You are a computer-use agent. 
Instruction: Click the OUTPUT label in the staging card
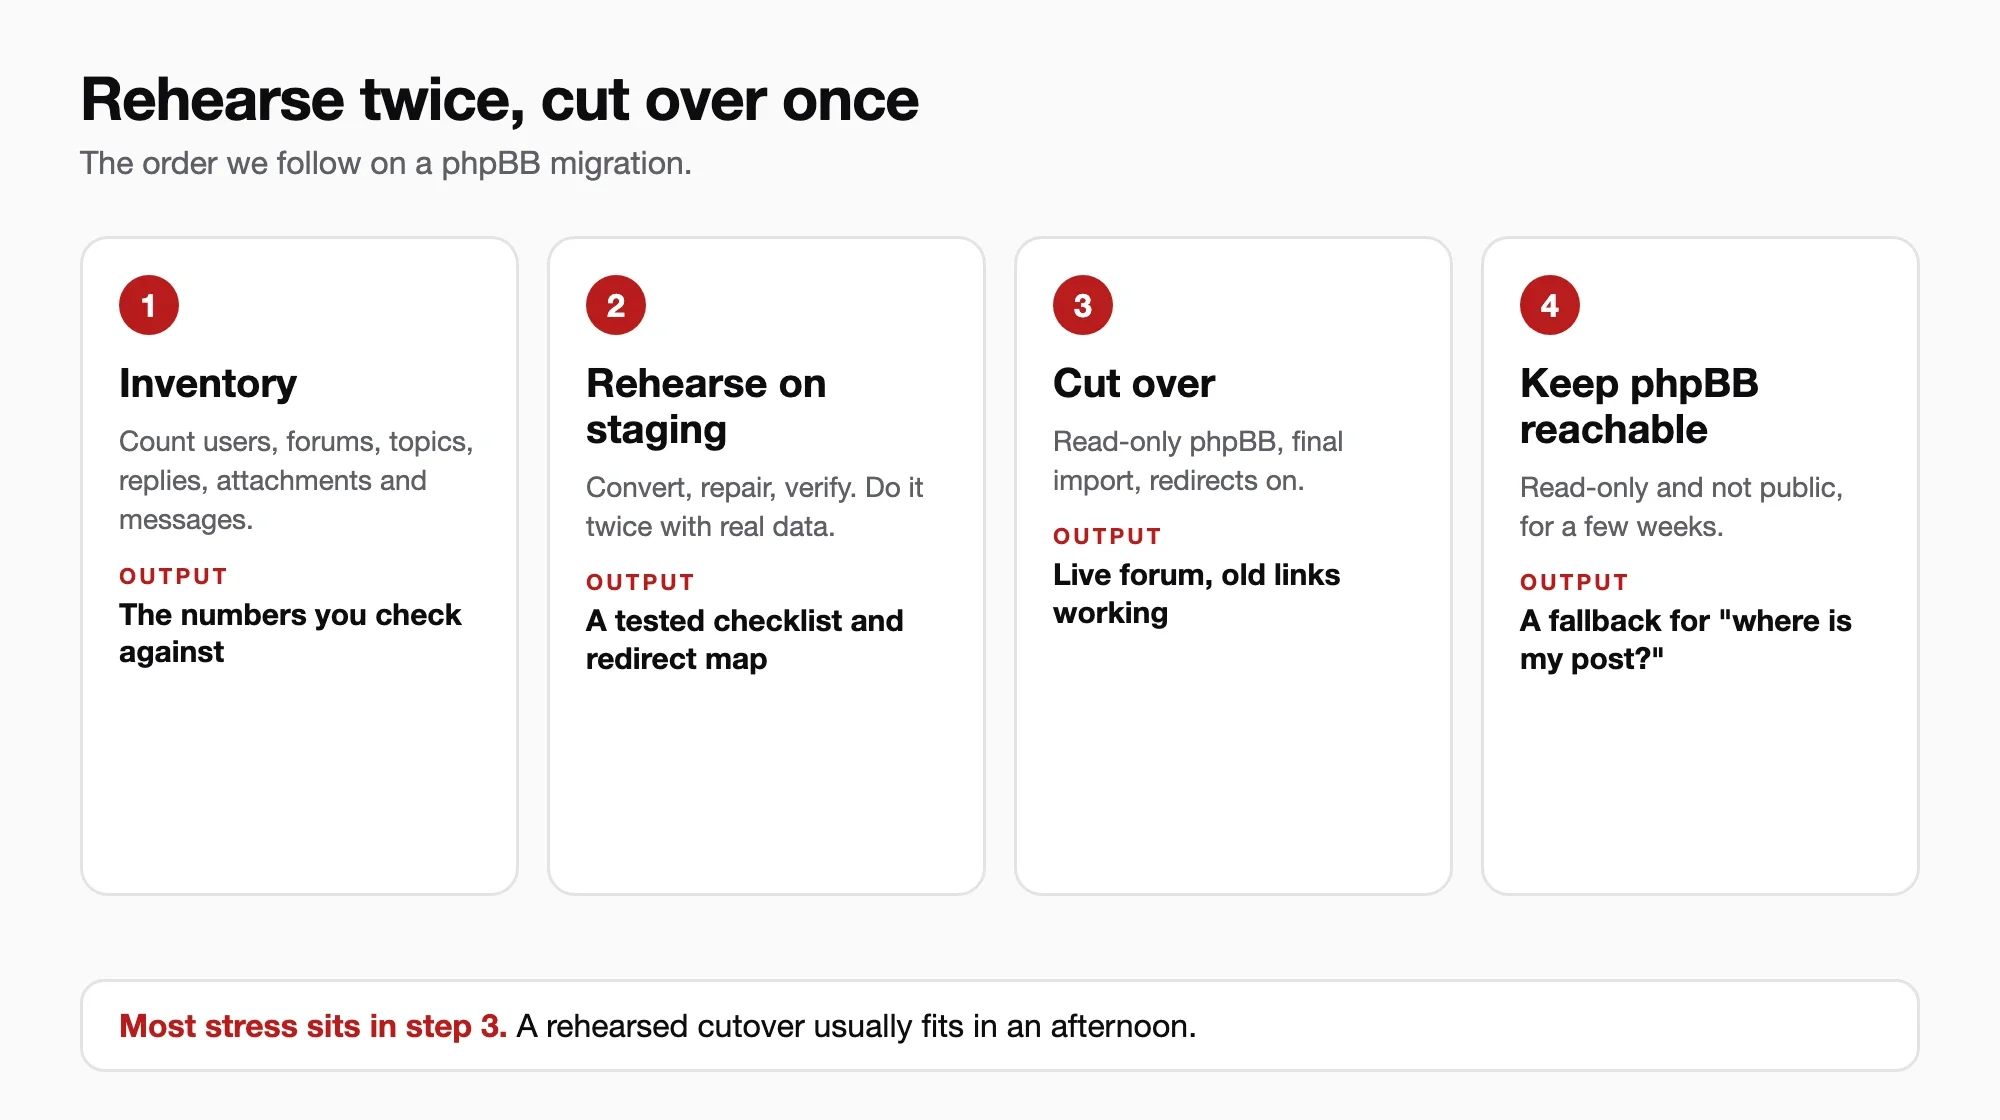[640, 583]
